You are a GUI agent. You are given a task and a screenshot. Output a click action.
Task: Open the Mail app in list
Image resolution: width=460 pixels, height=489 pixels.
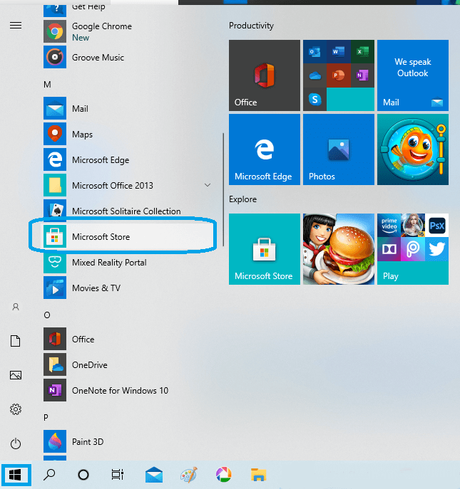[x=127, y=109]
